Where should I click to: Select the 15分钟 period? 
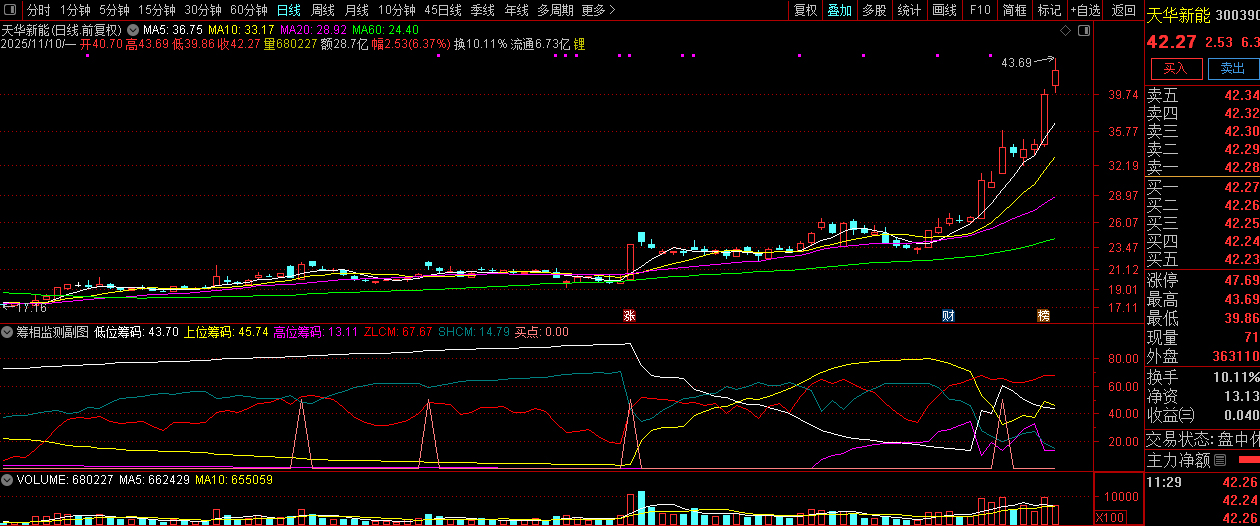click(x=157, y=10)
